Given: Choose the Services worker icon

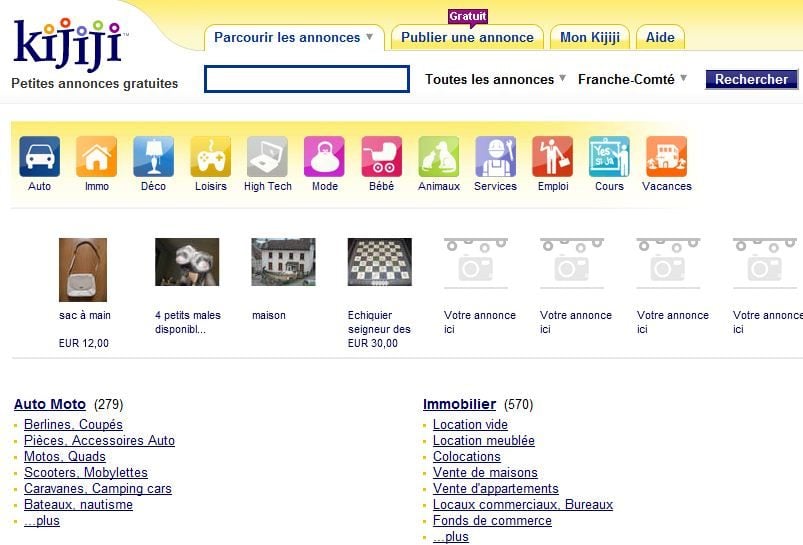Looking at the screenshot, I should click(x=495, y=157).
